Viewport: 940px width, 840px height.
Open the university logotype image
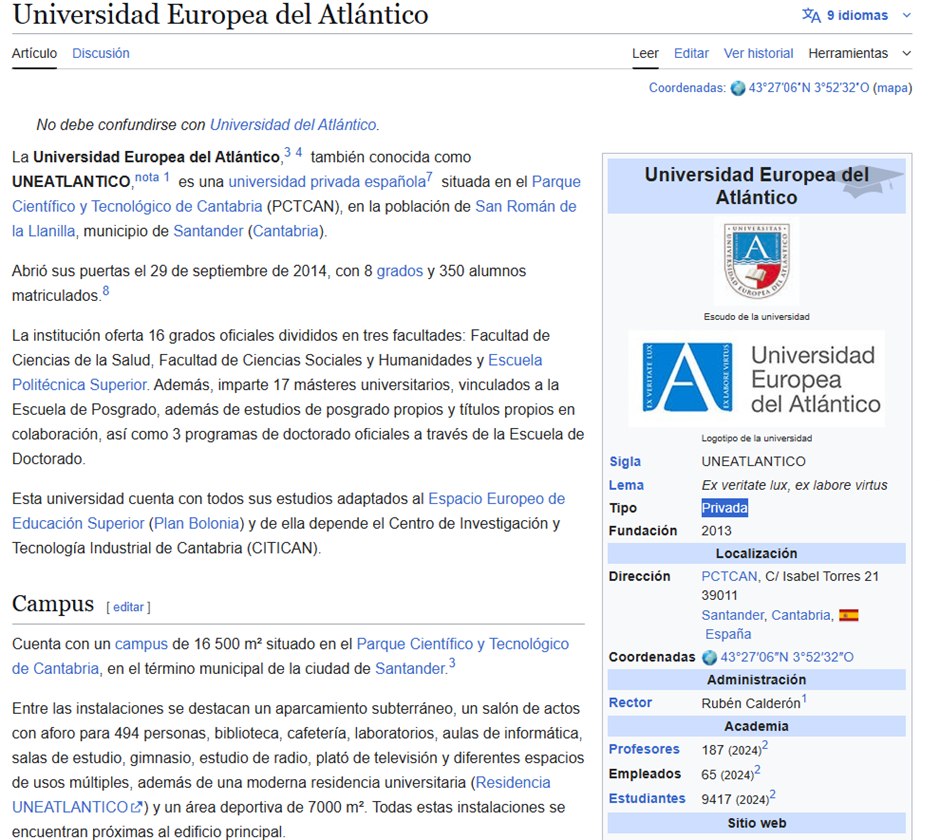coord(756,378)
